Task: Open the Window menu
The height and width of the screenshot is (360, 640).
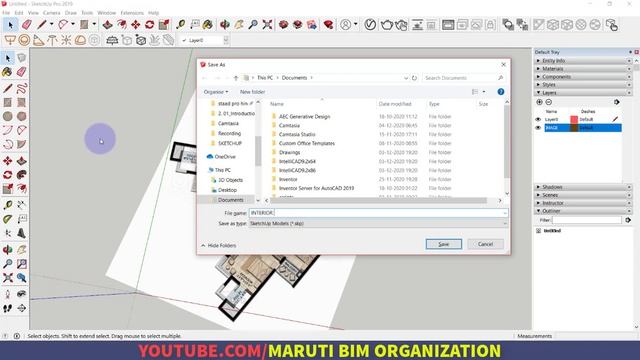Action: coord(107,13)
